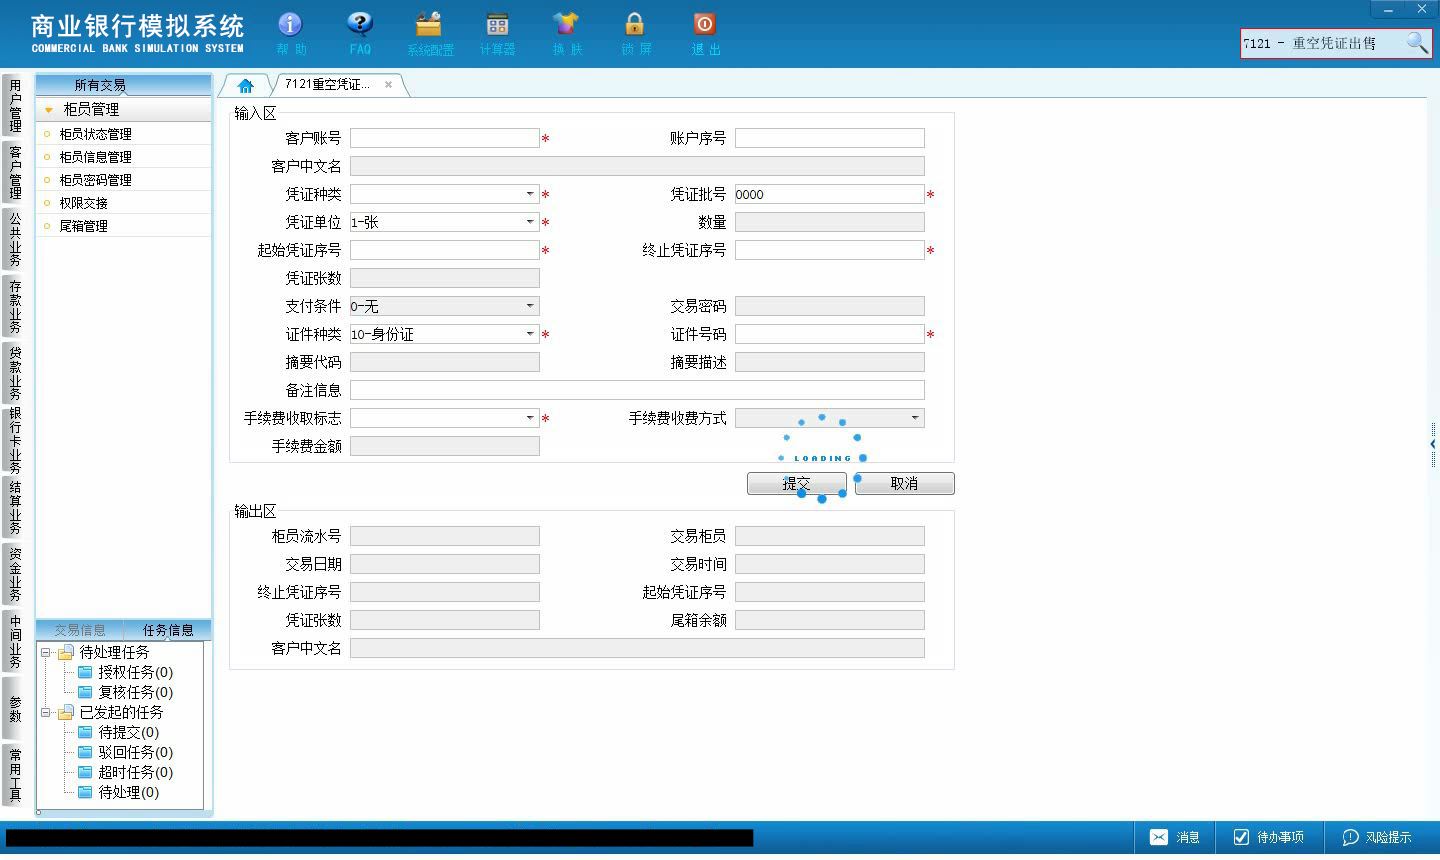Open the 客户管理 side tab

(15, 172)
